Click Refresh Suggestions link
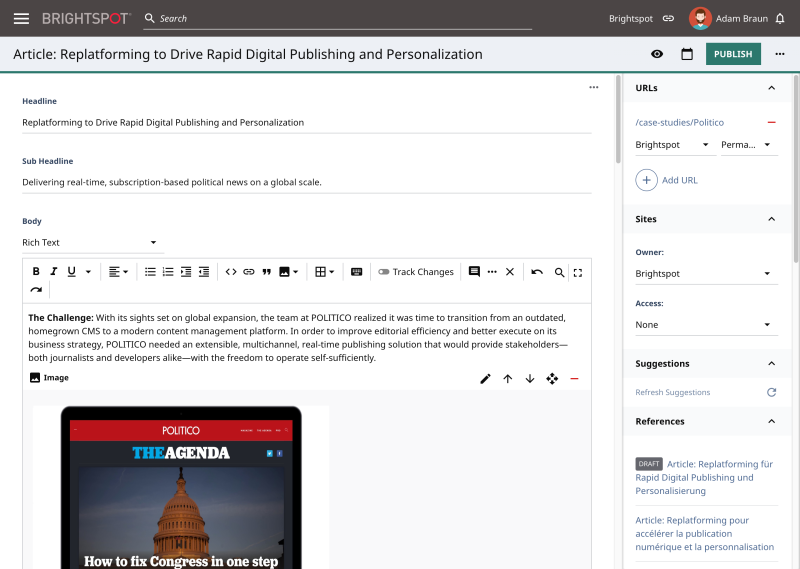This screenshot has width=800, height=569. click(672, 392)
